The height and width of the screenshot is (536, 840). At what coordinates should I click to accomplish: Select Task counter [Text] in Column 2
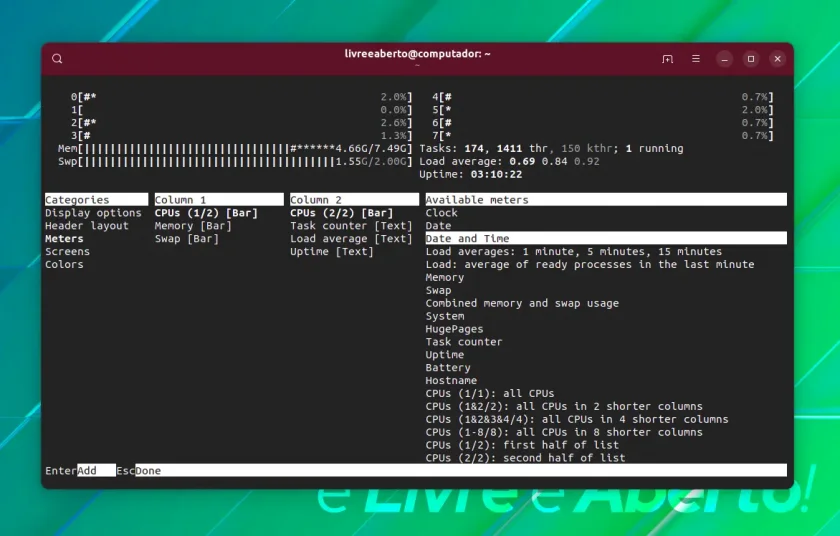pos(351,225)
